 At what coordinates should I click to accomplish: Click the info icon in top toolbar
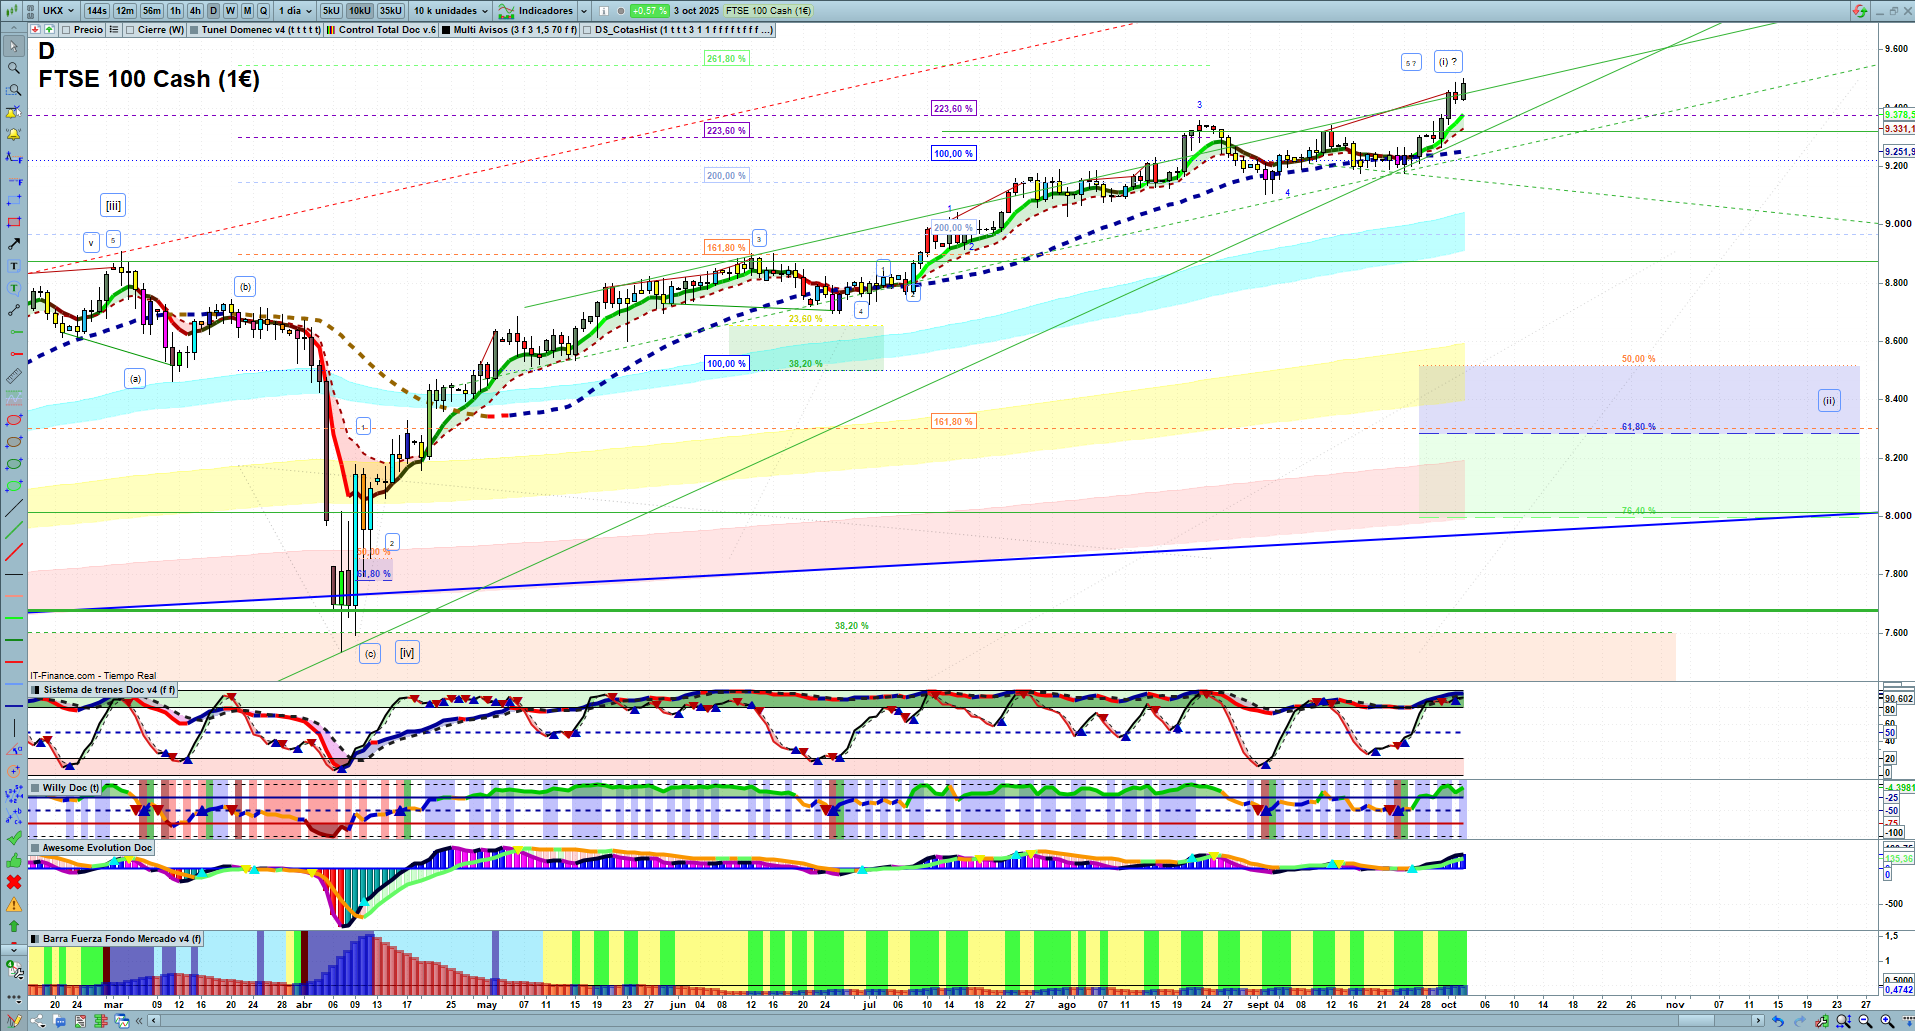pos(604,11)
